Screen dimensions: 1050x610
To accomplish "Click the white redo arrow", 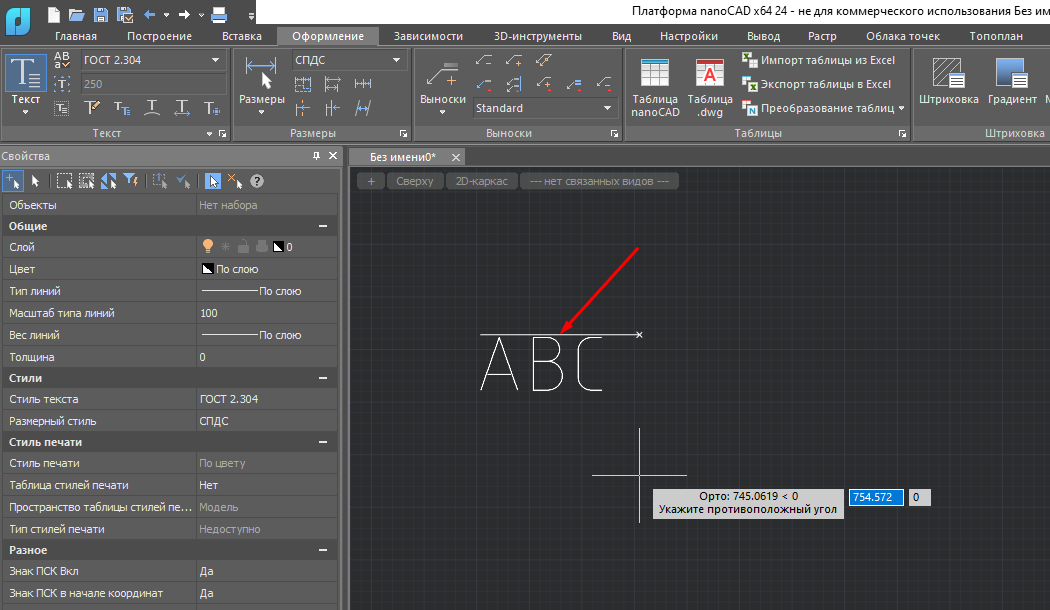I will [184, 14].
